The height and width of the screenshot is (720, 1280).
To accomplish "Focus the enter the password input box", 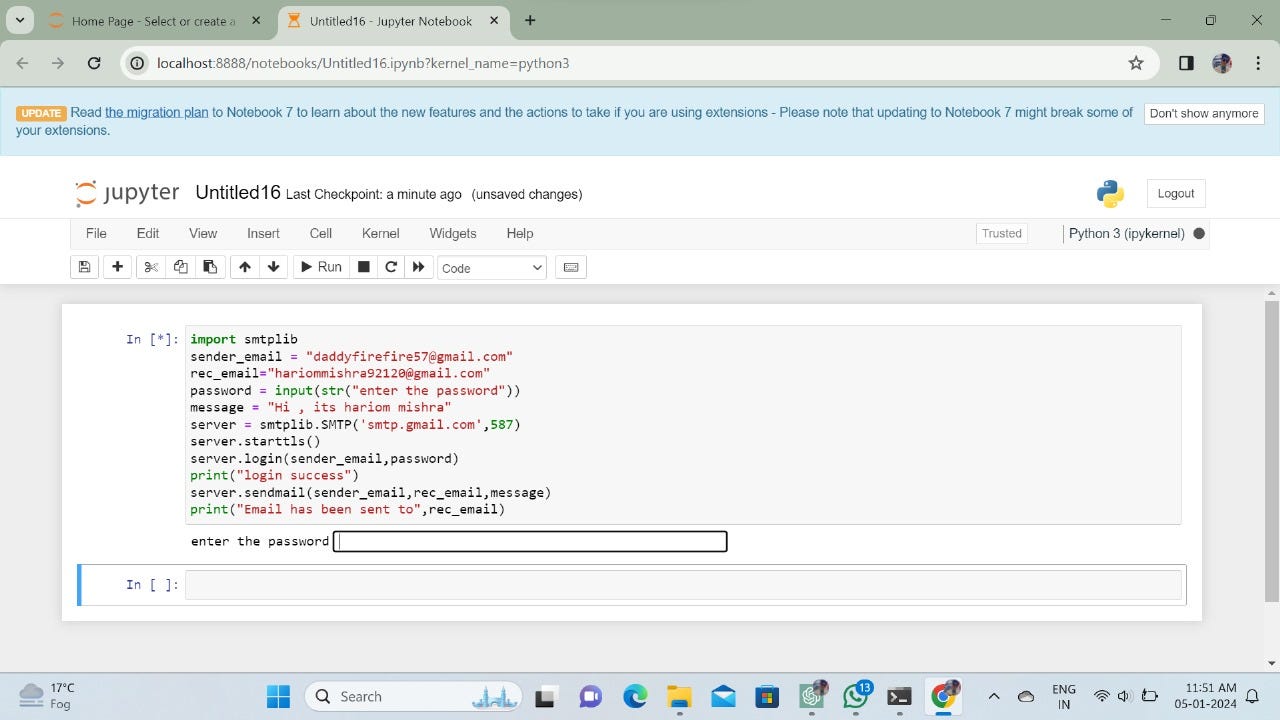I will tap(530, 541).
